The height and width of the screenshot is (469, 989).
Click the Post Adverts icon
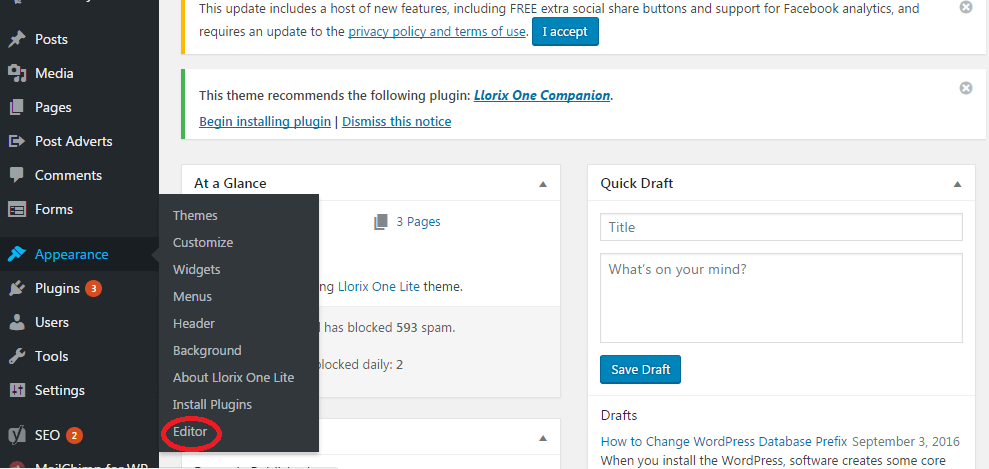click(16, 141)
